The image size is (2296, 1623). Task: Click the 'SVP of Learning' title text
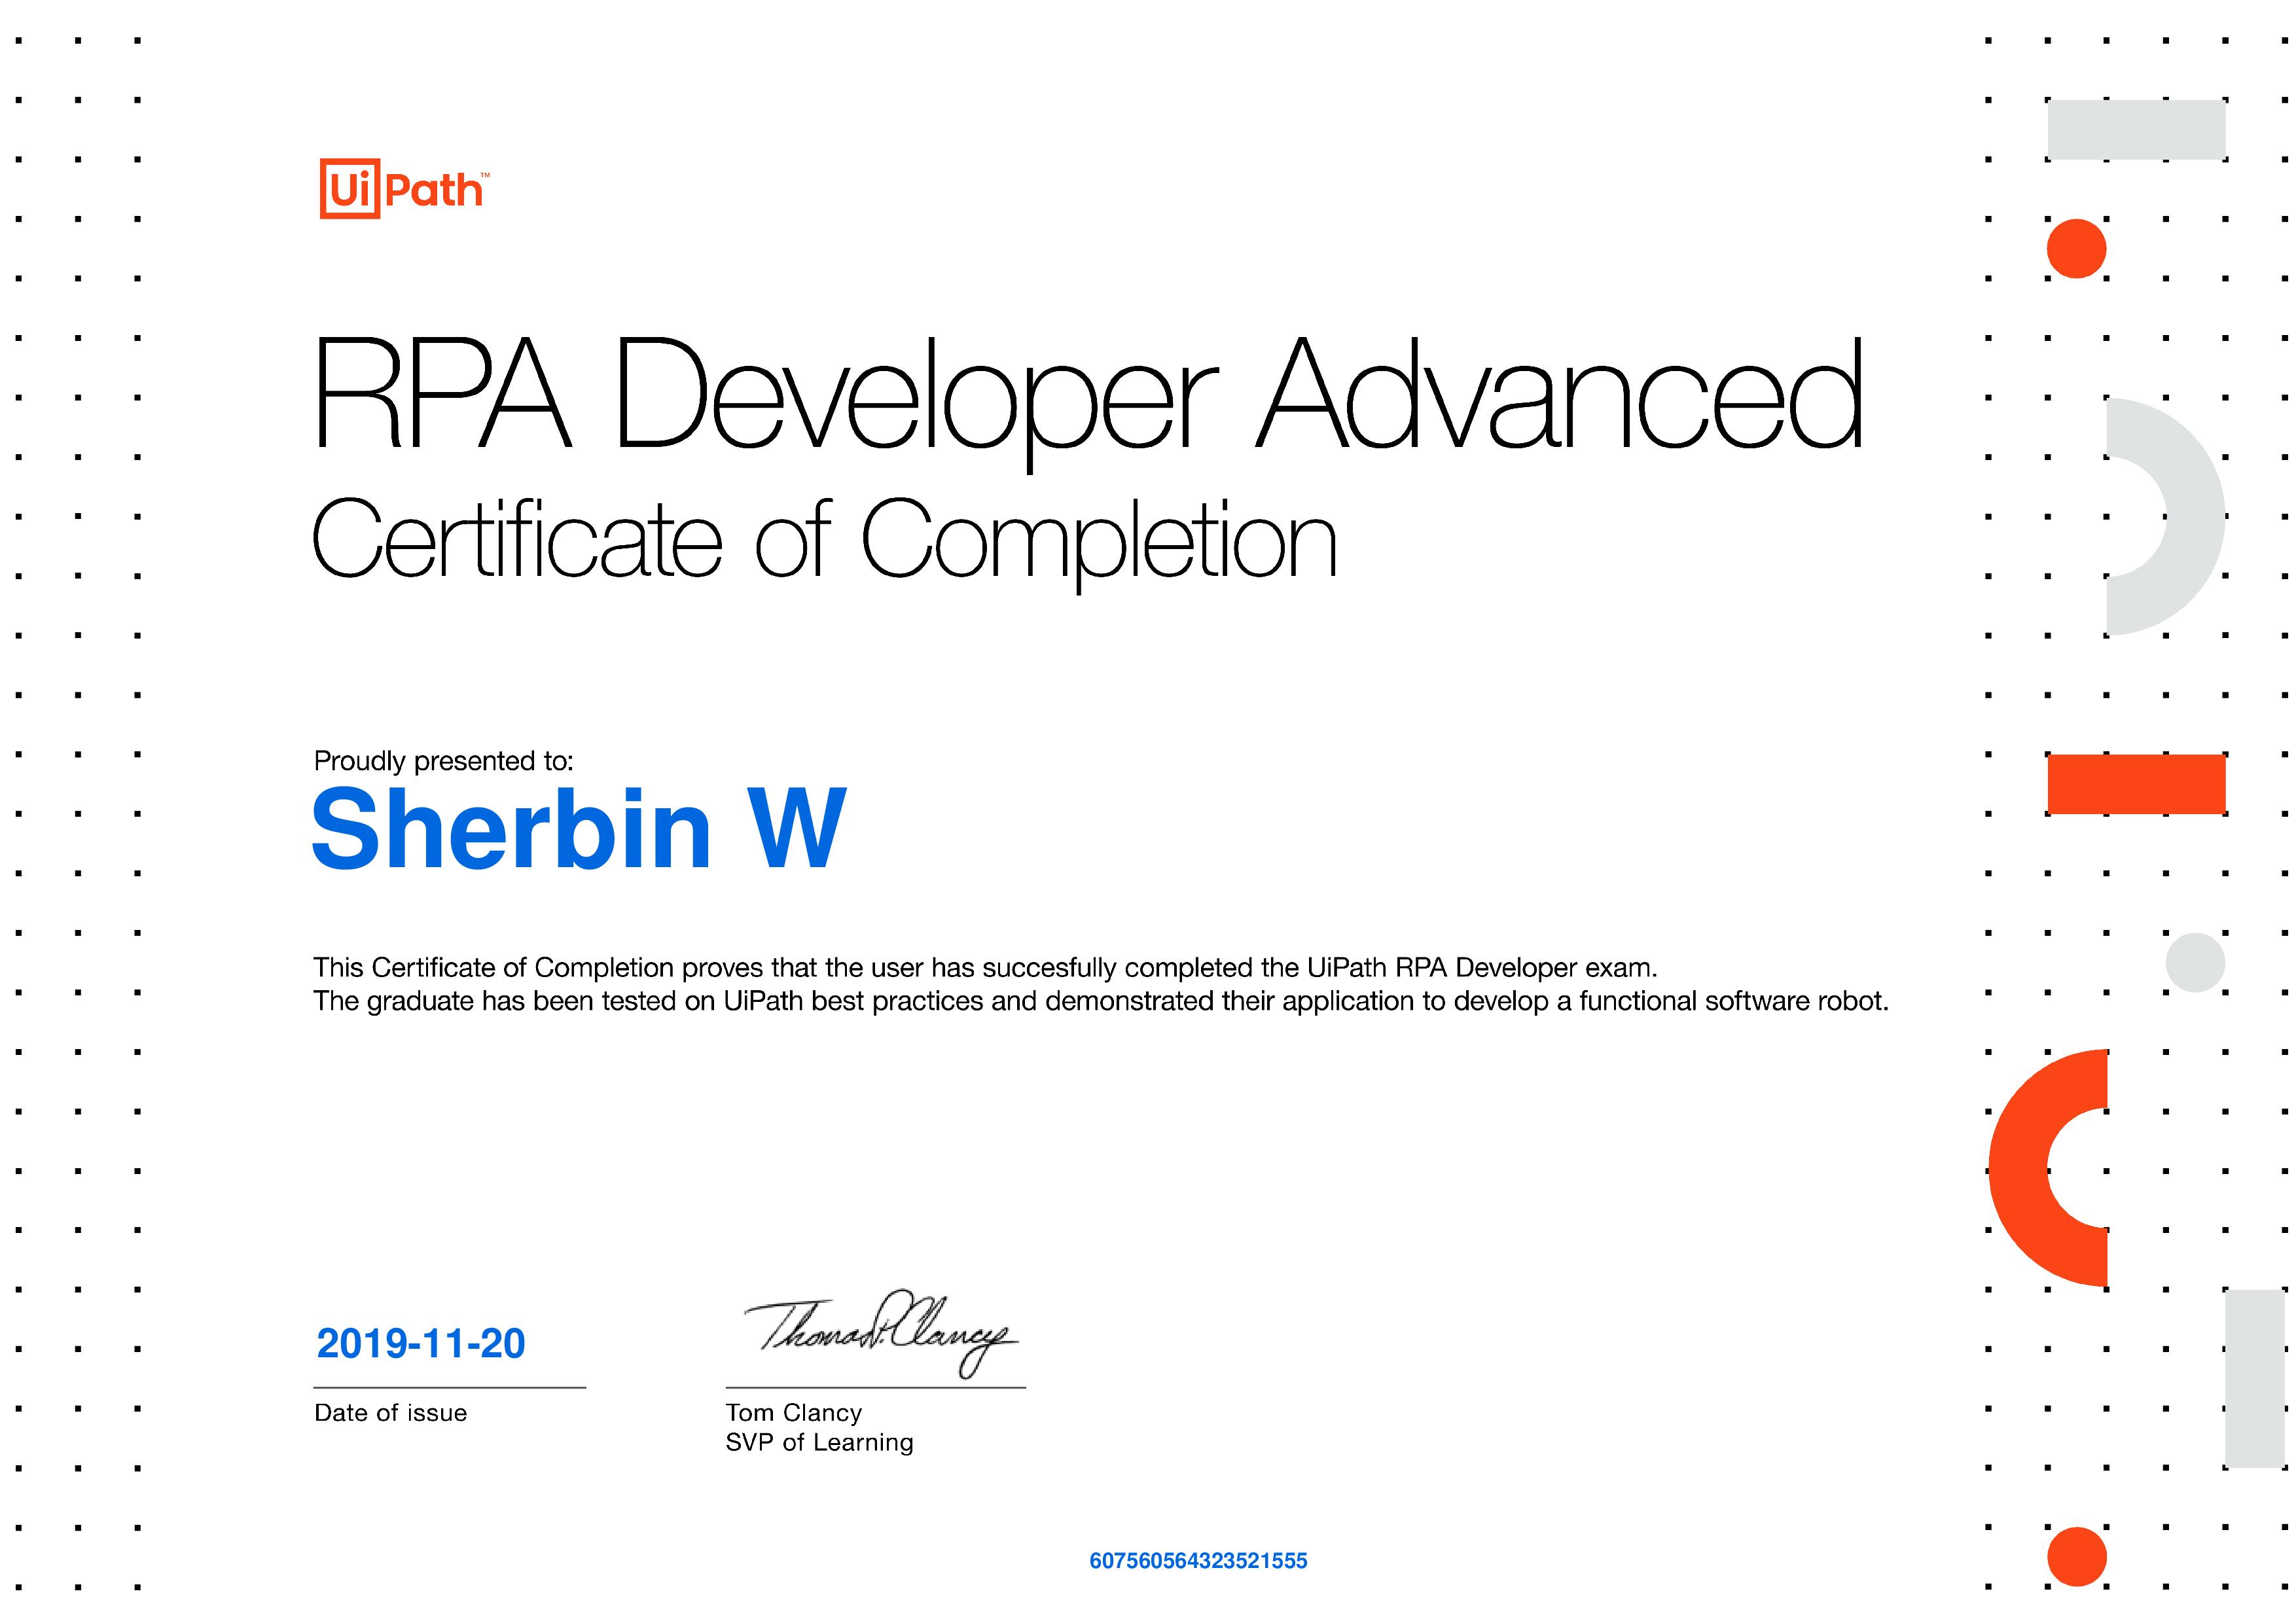[819, 1442]
